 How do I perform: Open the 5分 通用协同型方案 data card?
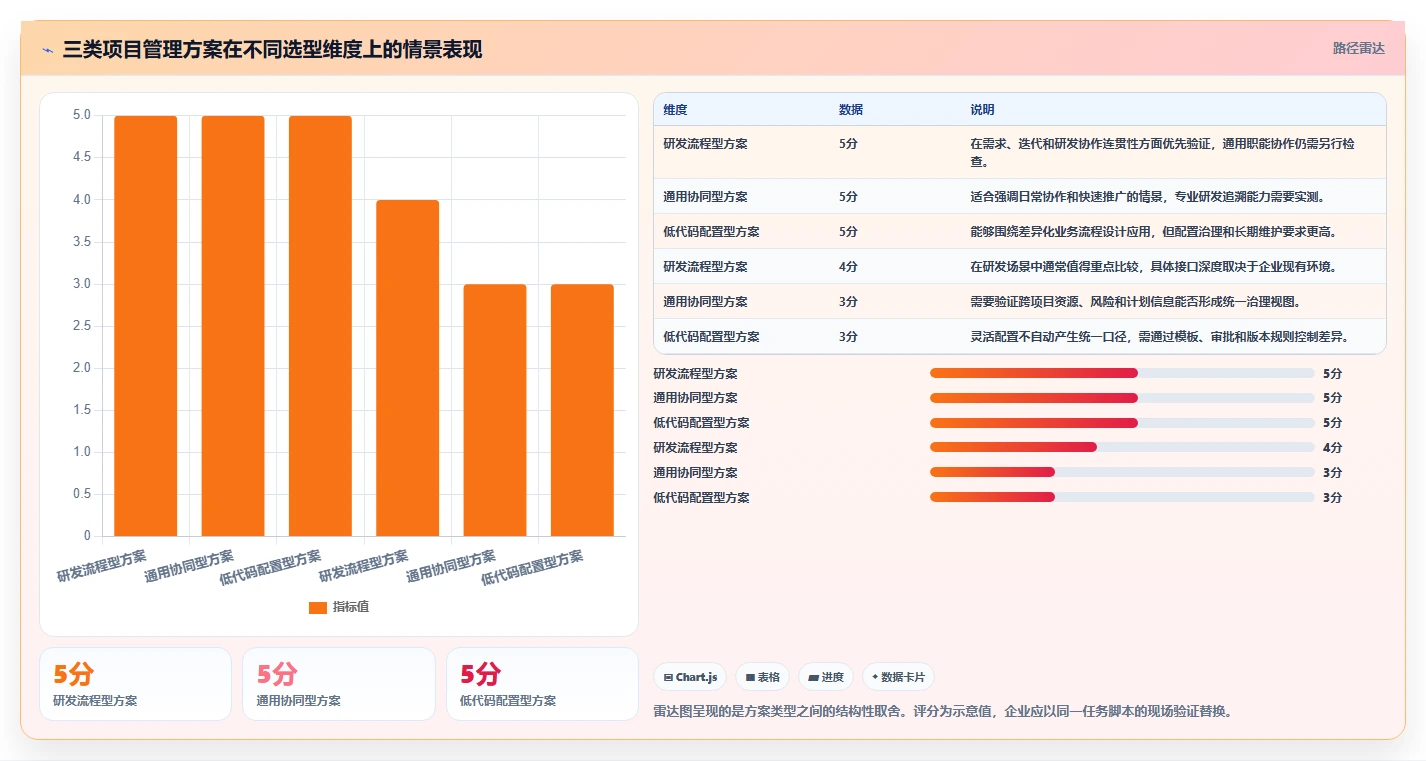[339, 684]
